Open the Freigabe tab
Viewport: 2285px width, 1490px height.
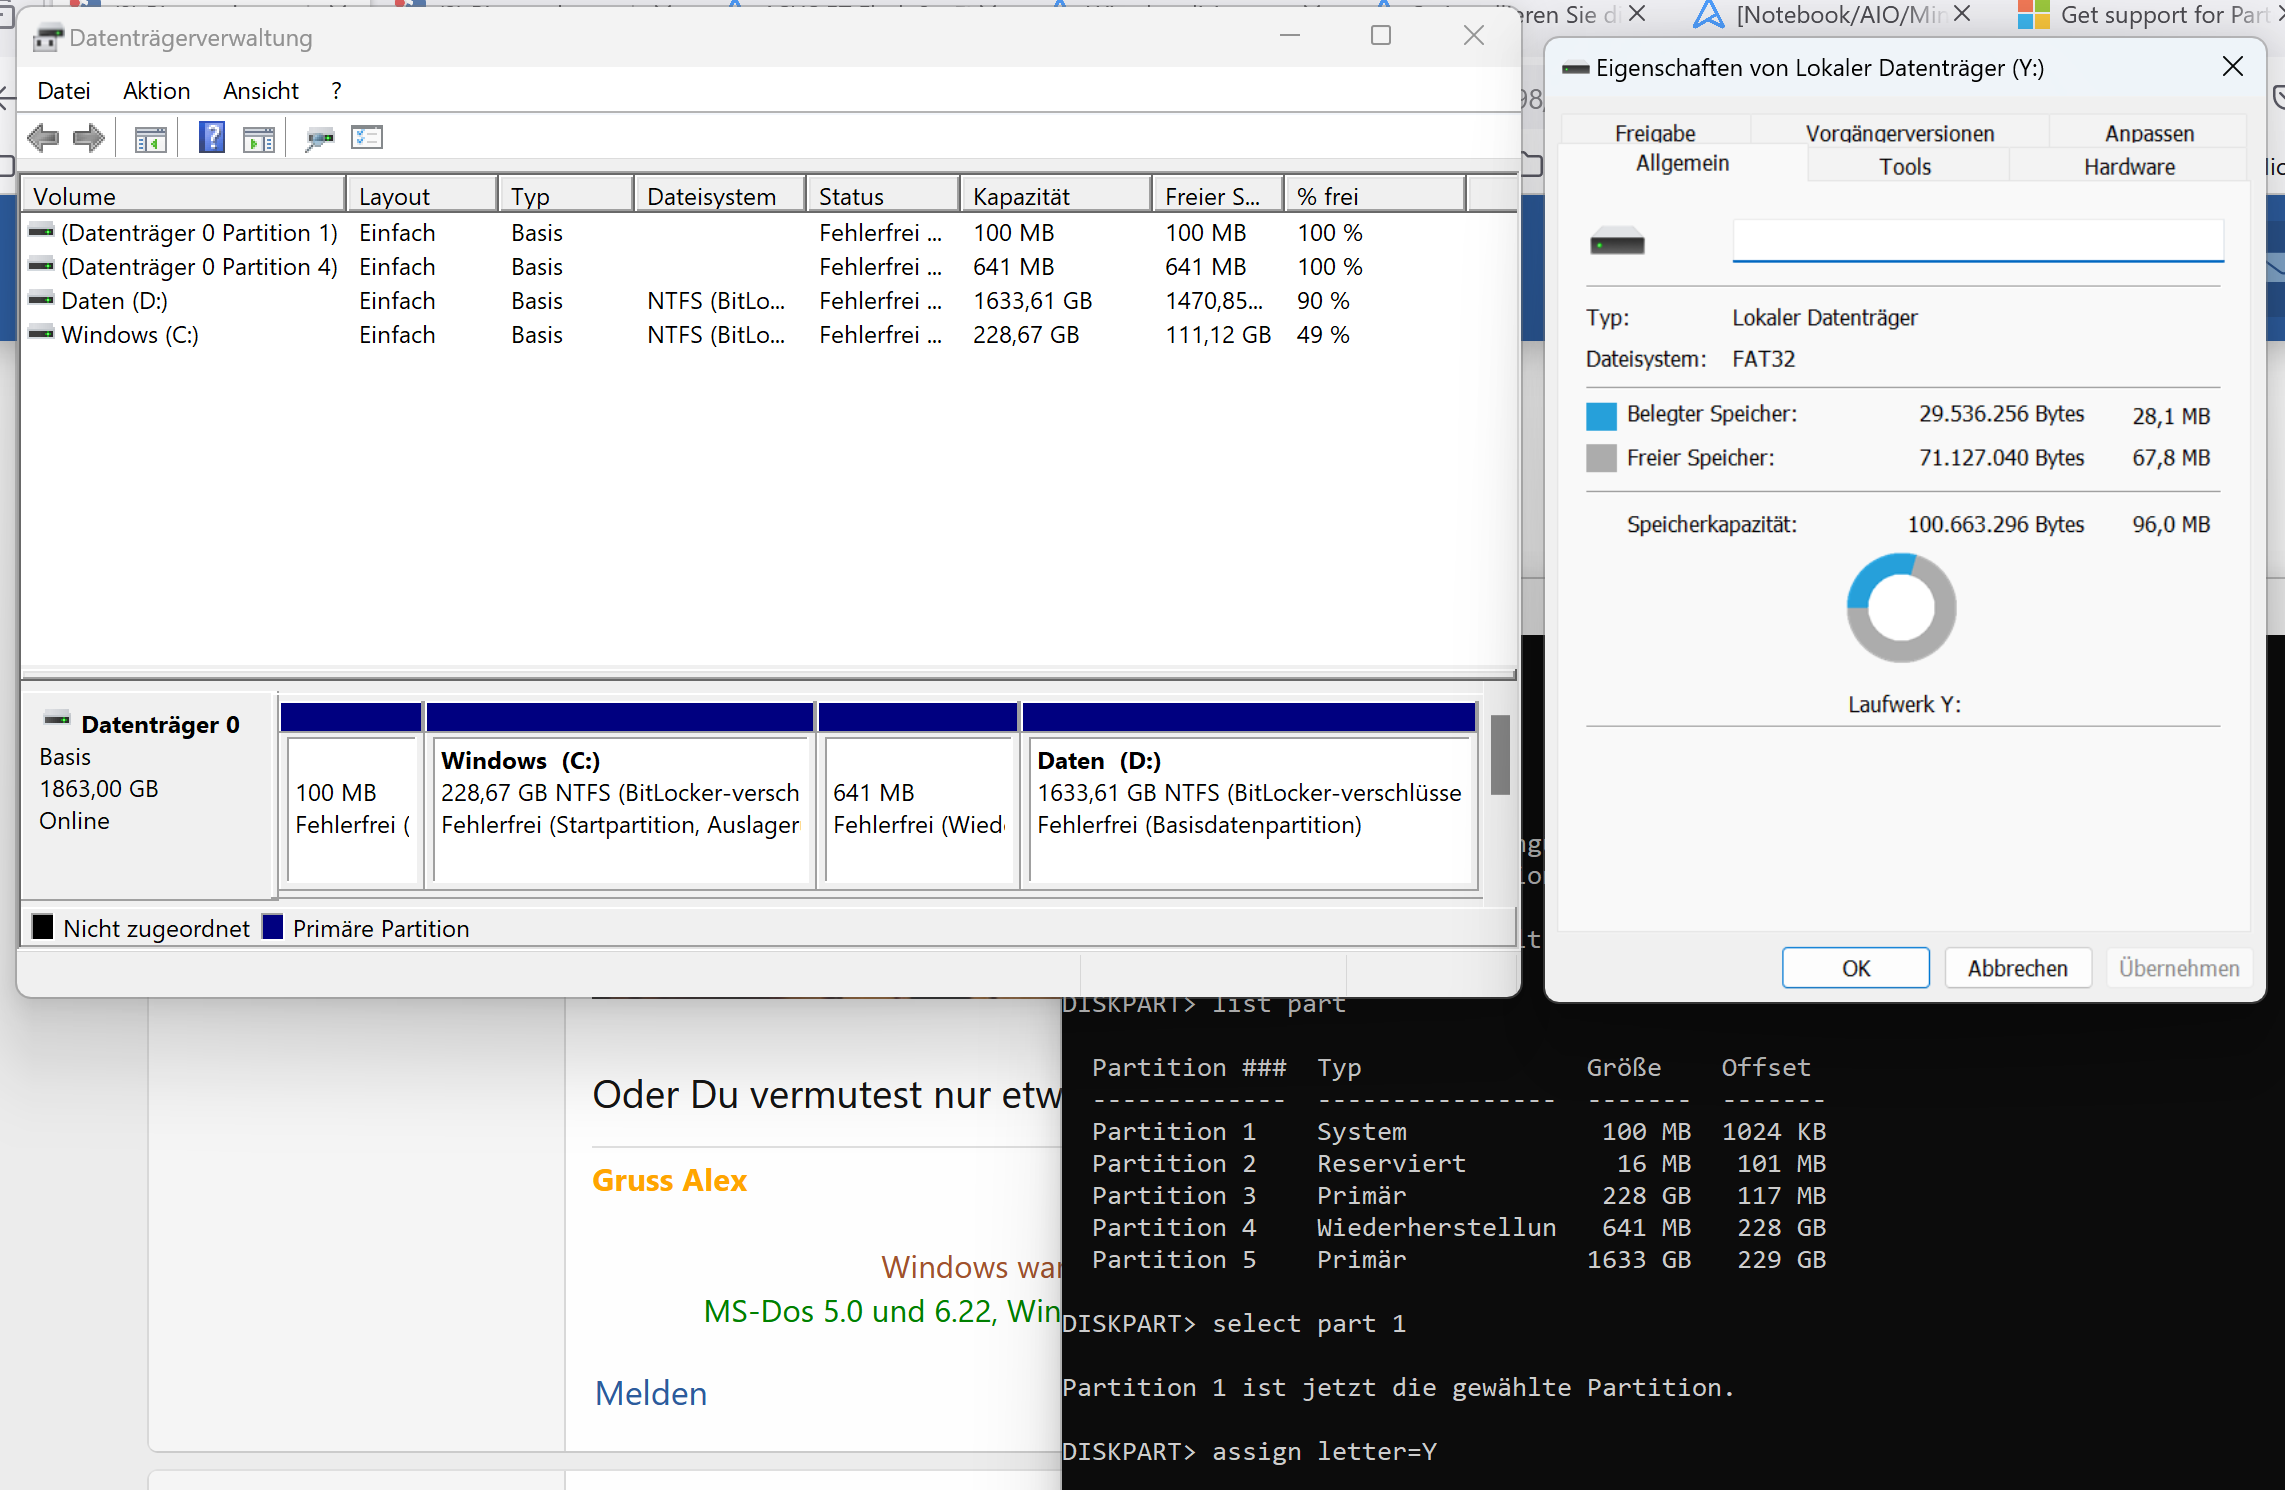pyautogui.click(x=1655, y=133)
